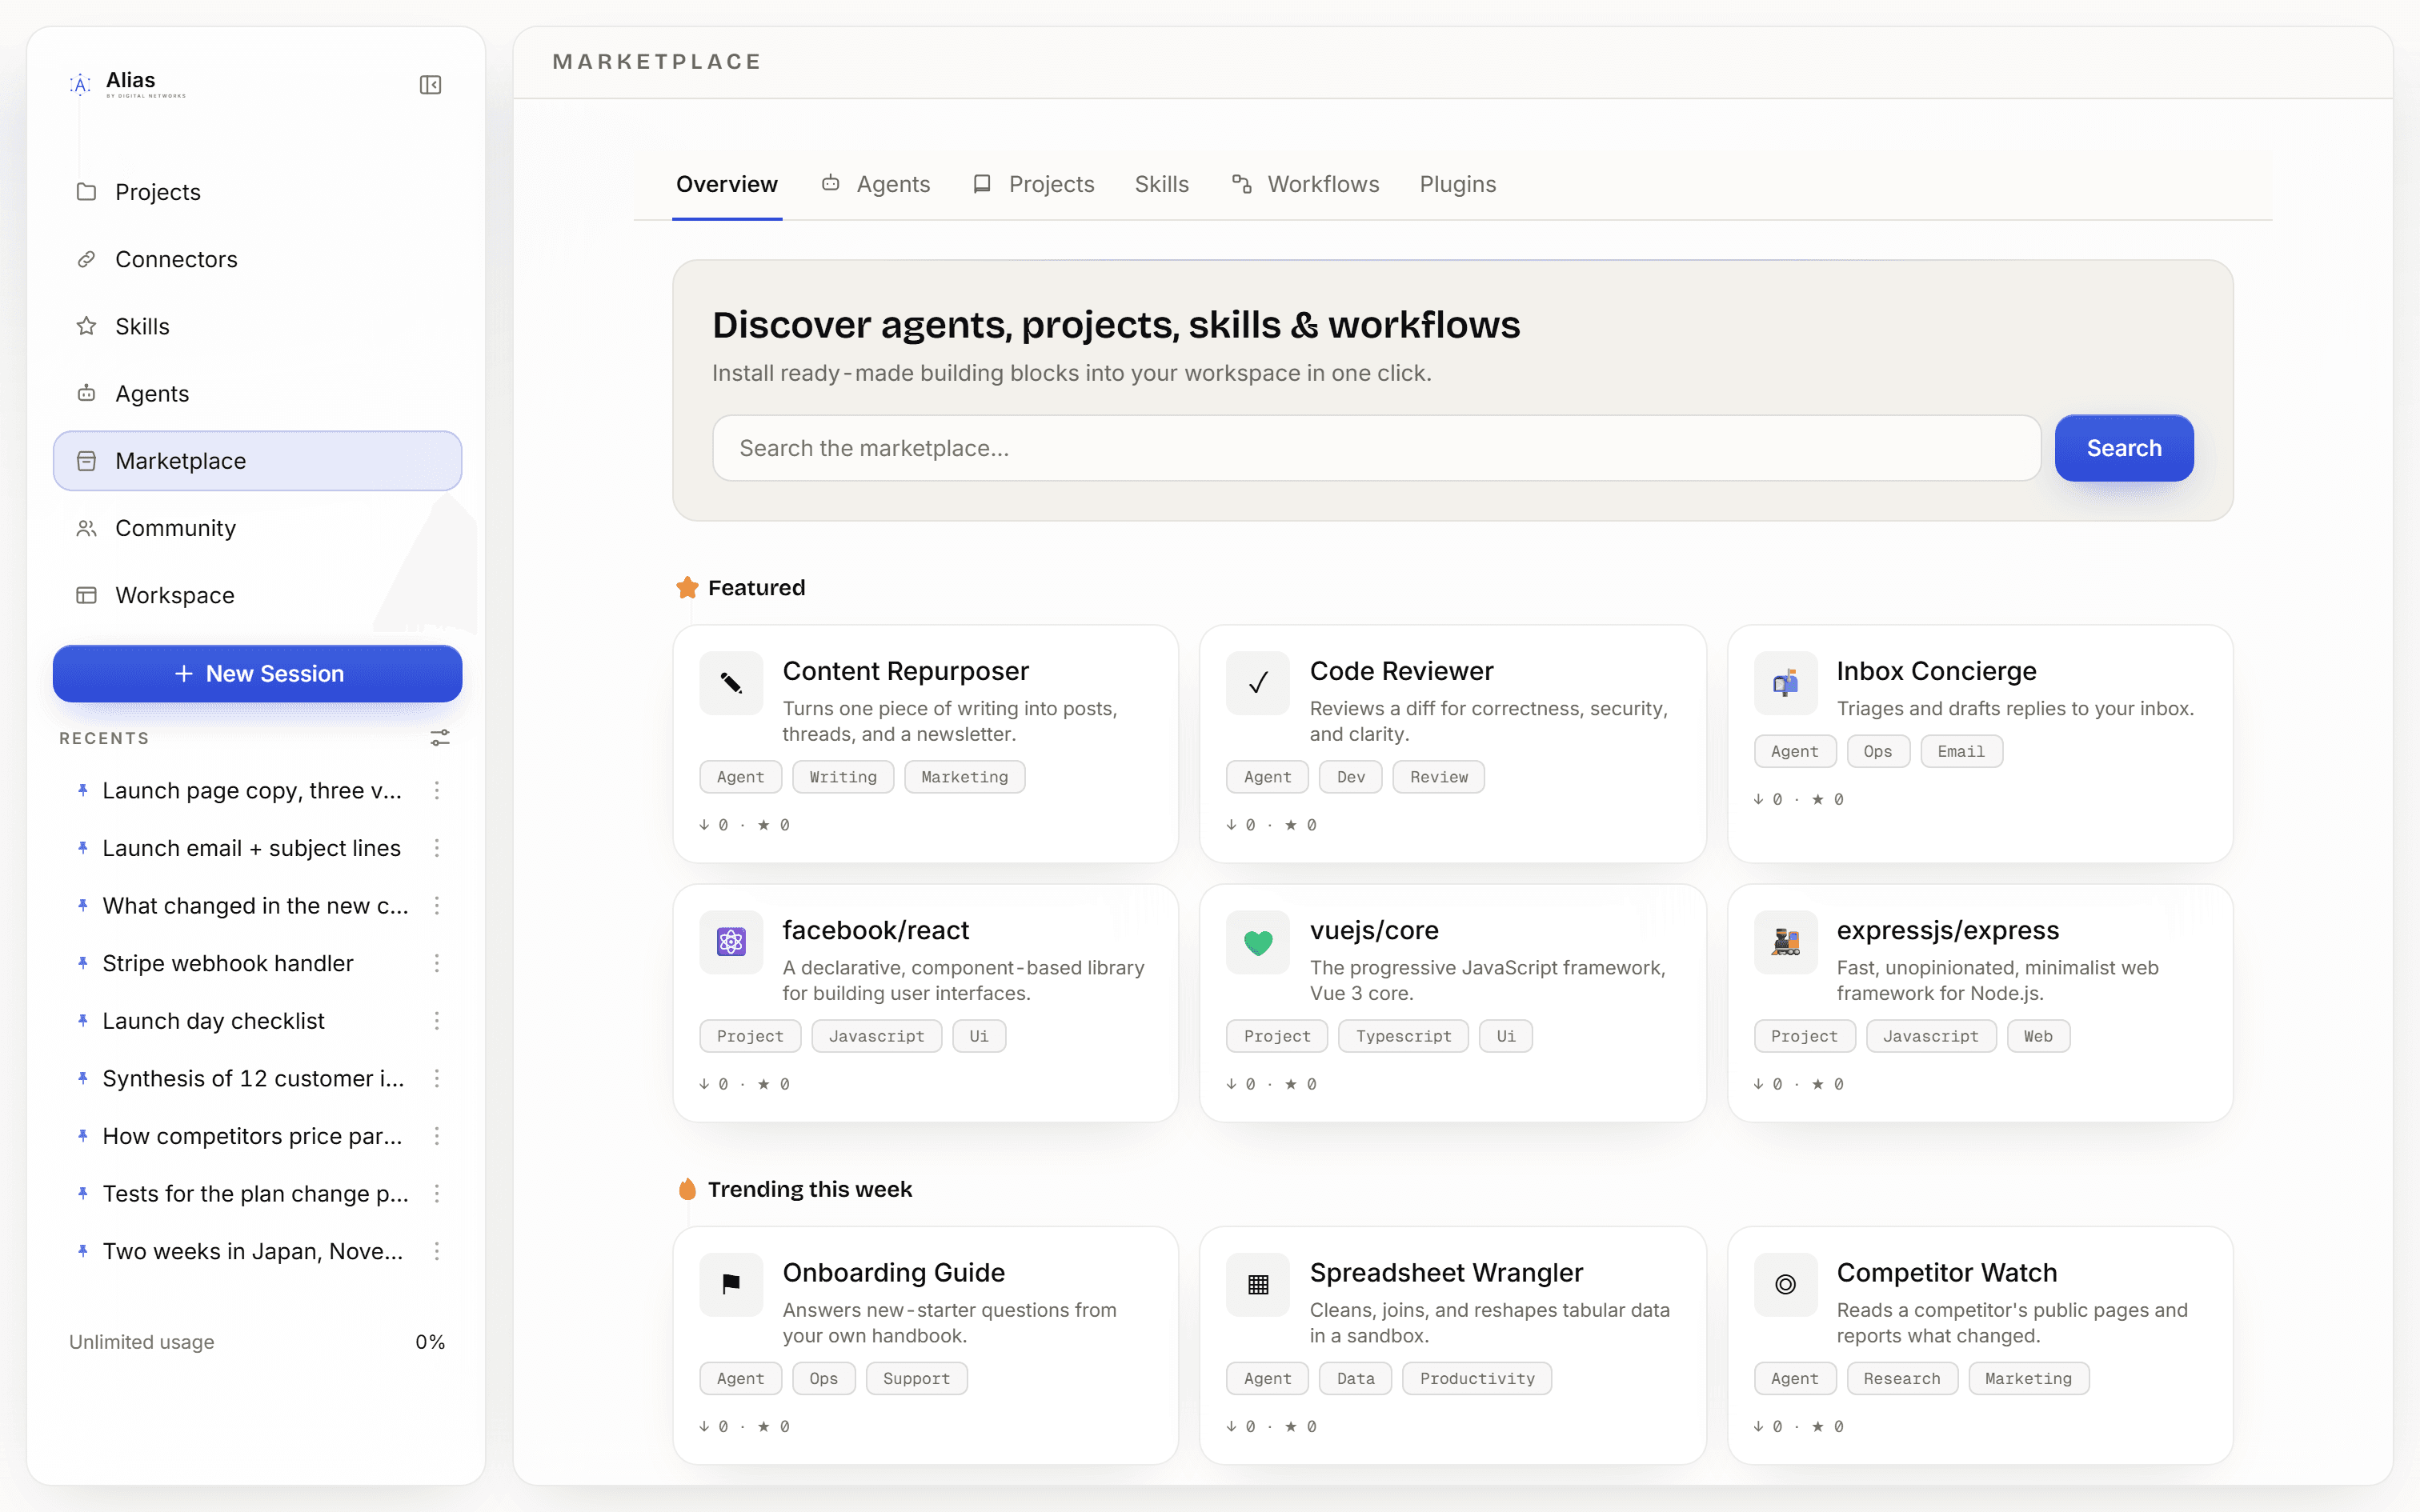Open the How competitors price recent session
The height and width of the screenshot is (1512, 2420).
click(252, 1136)
